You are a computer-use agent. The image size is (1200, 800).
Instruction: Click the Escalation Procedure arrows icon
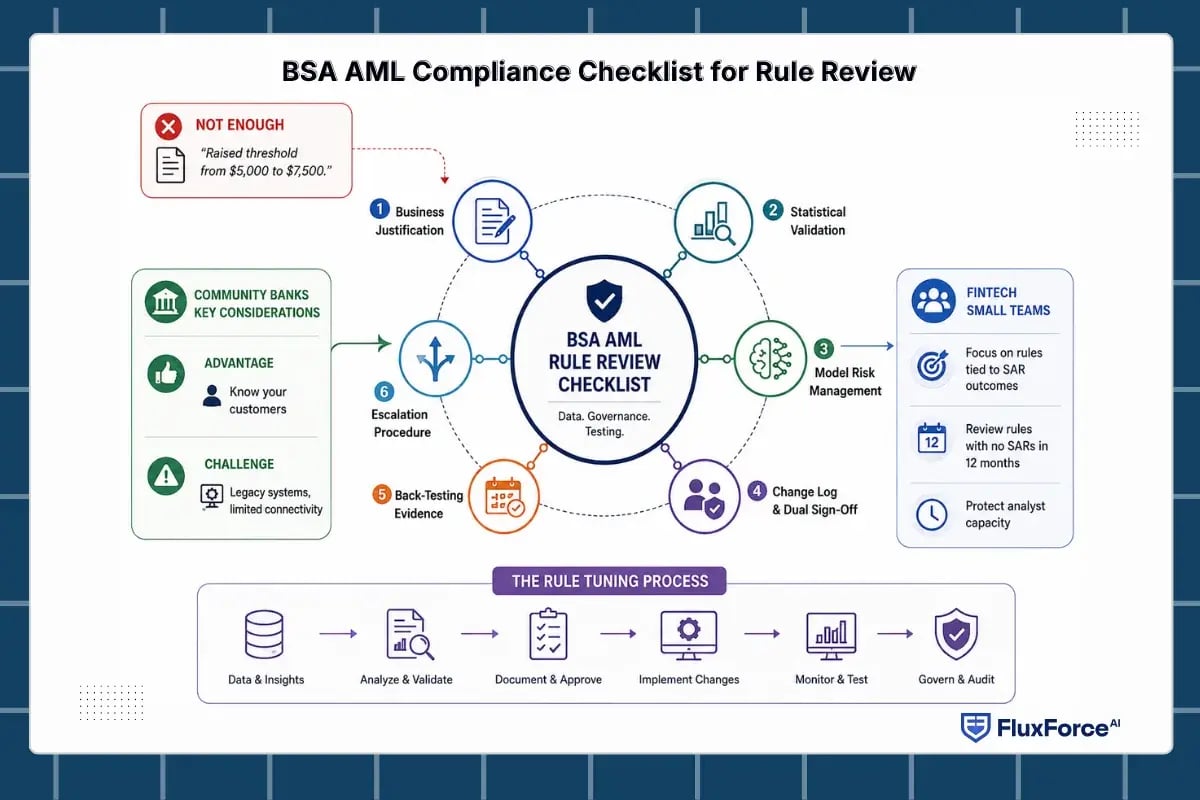(436, 360)
